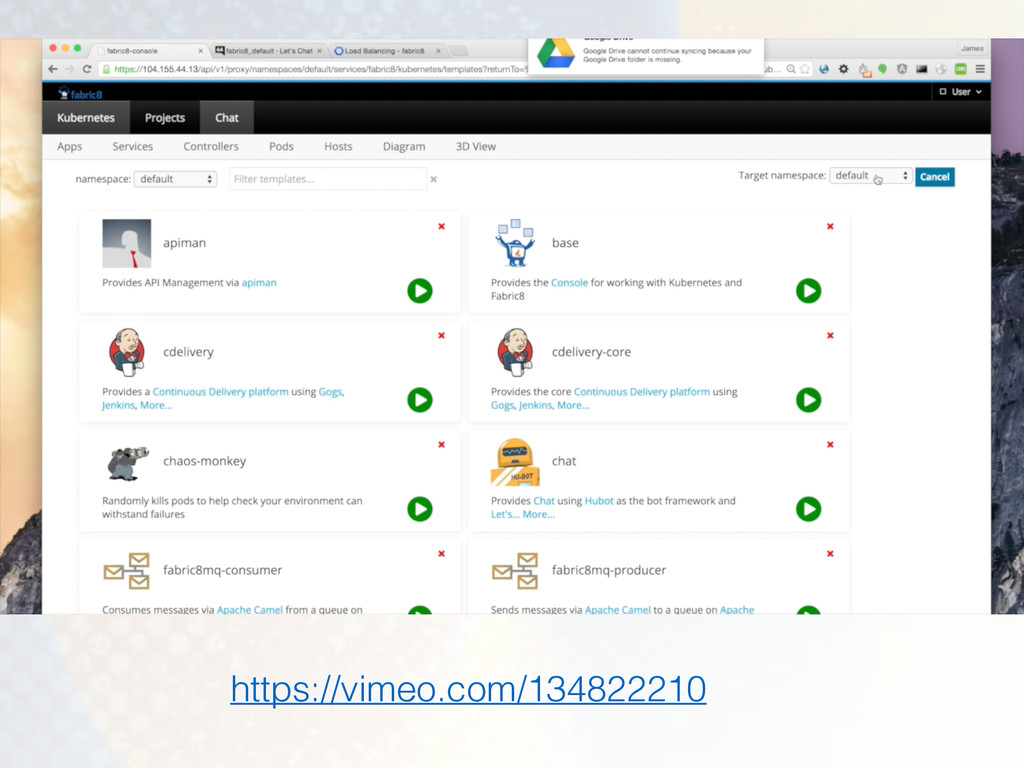
Task: Open the Gogs link in cdelivery
Action: click(x=330, y=392)
